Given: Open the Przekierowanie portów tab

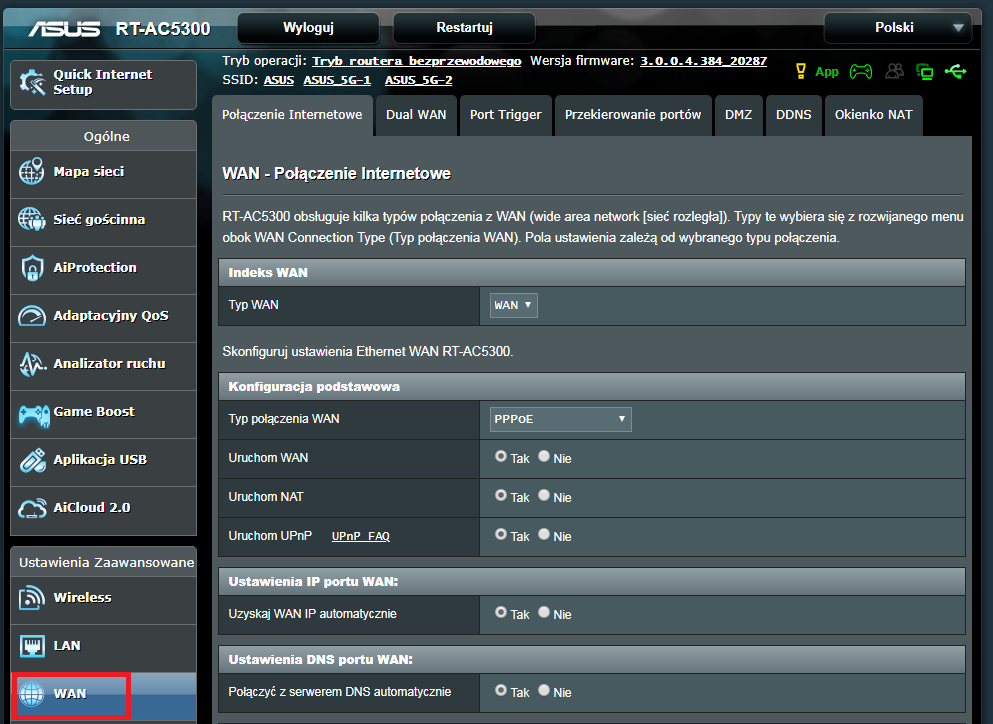Looking at the screenshot, I should (633, 115).
